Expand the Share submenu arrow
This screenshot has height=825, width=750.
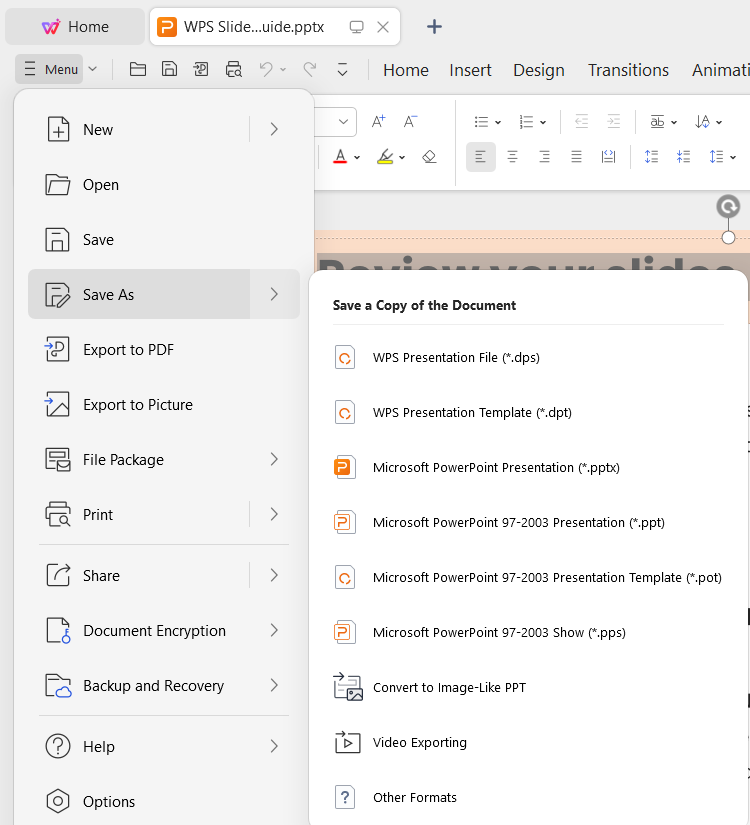tap(274, 575)
